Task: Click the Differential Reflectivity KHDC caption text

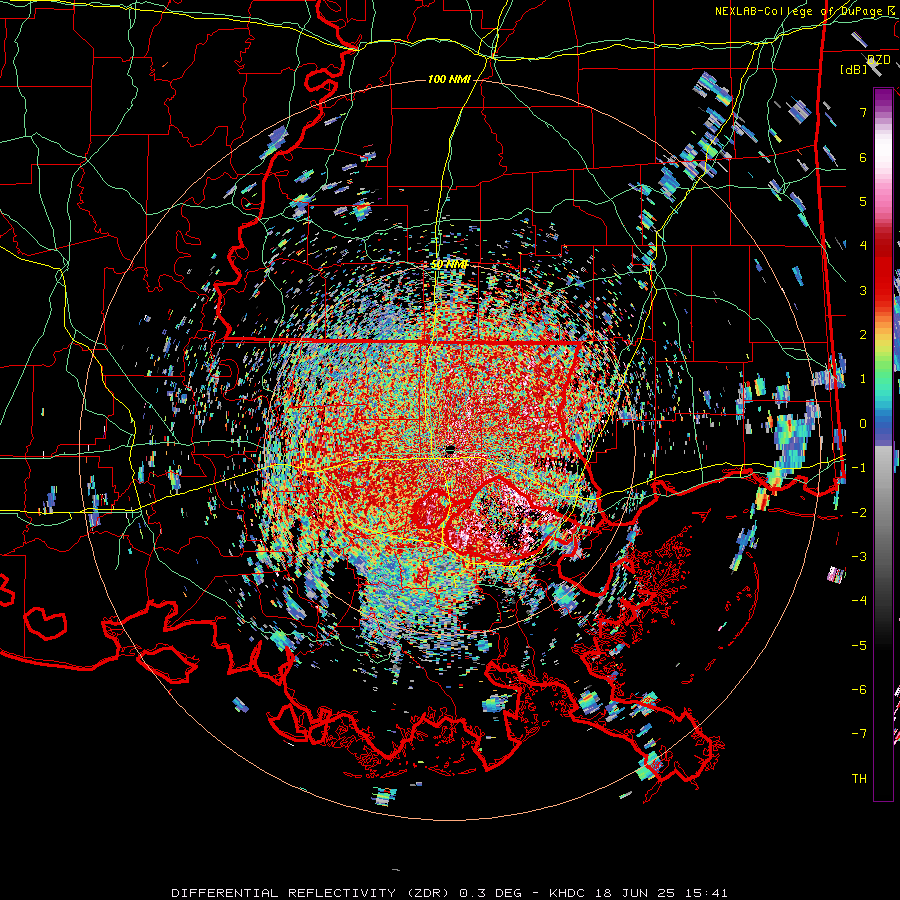Action: coord(449,893)
